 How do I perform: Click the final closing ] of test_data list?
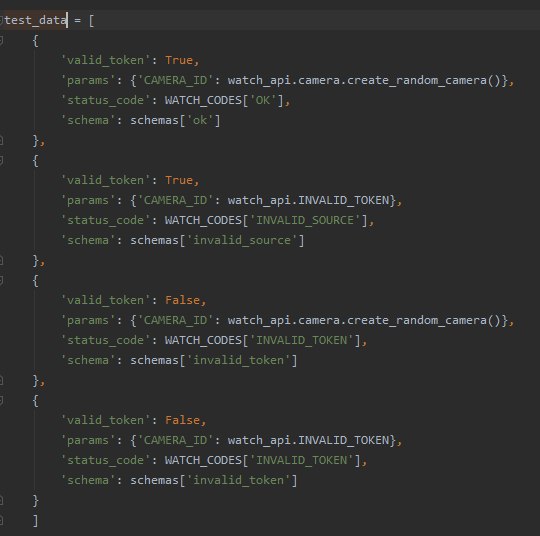pos(35,520)
